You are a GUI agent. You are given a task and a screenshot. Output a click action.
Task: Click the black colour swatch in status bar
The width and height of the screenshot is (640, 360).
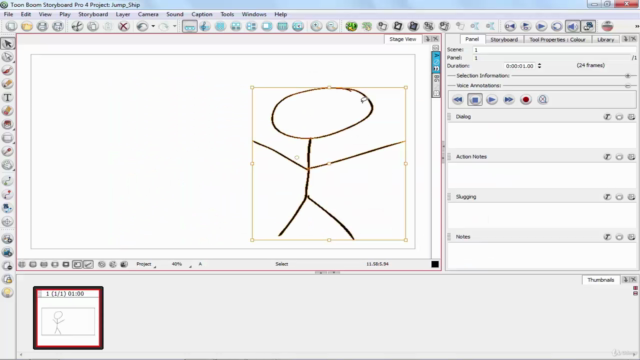pyautogui.click(x=435, y=264)
